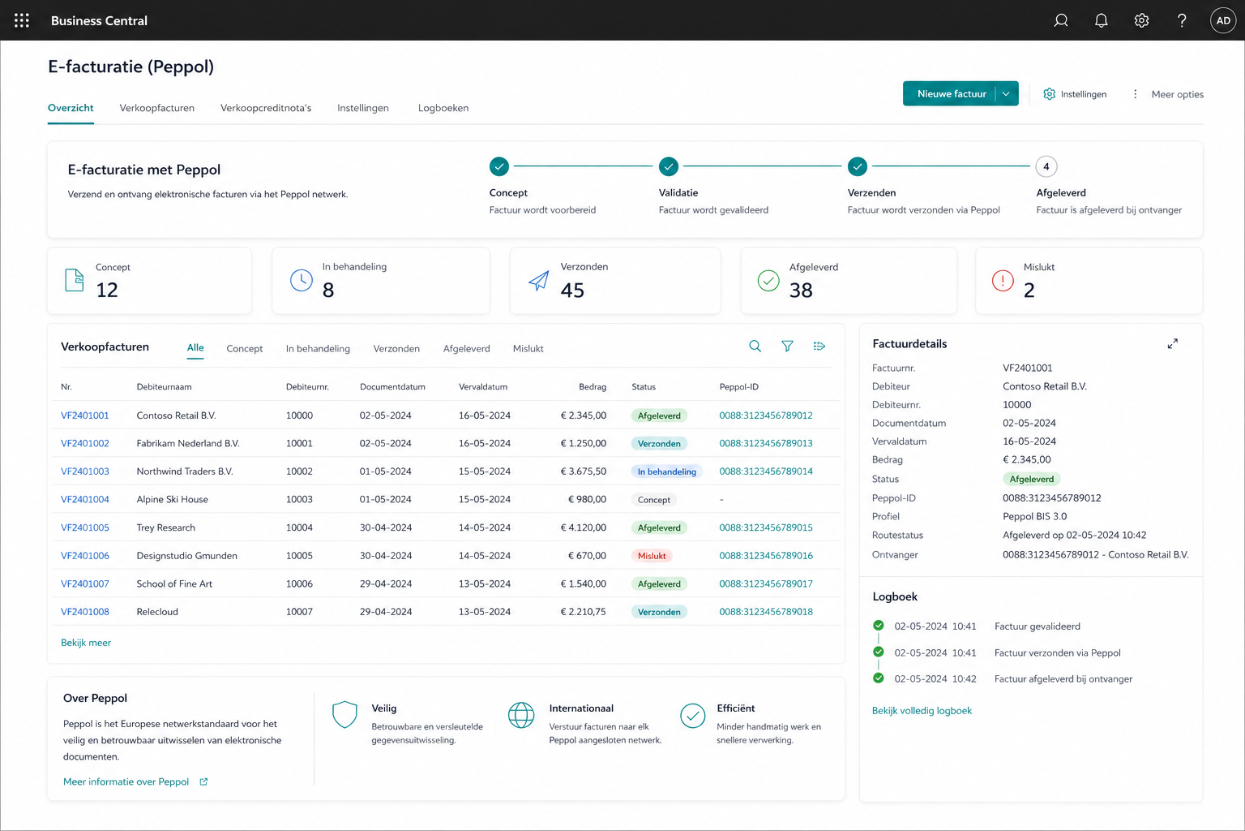Filter invoices by the Mislukt tab

click(x=528, y=349)
